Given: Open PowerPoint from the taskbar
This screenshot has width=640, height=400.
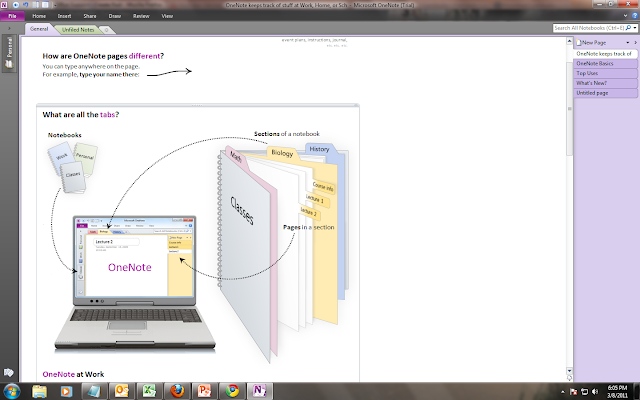Looking at the screenshot, I should (x=204, y=391).
